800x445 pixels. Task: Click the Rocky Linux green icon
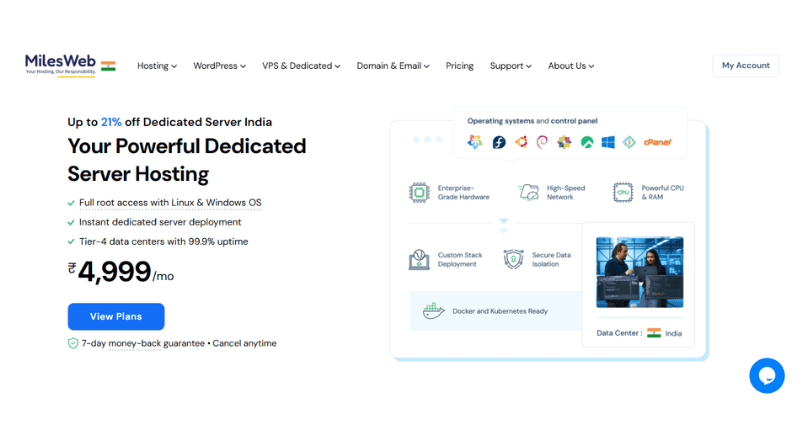tap(587, 142)
